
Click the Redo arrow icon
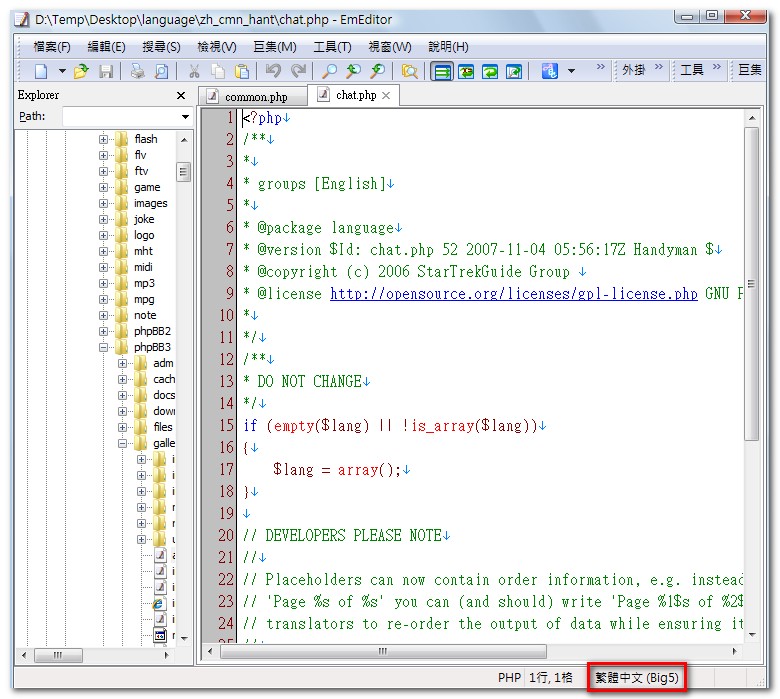298,71
